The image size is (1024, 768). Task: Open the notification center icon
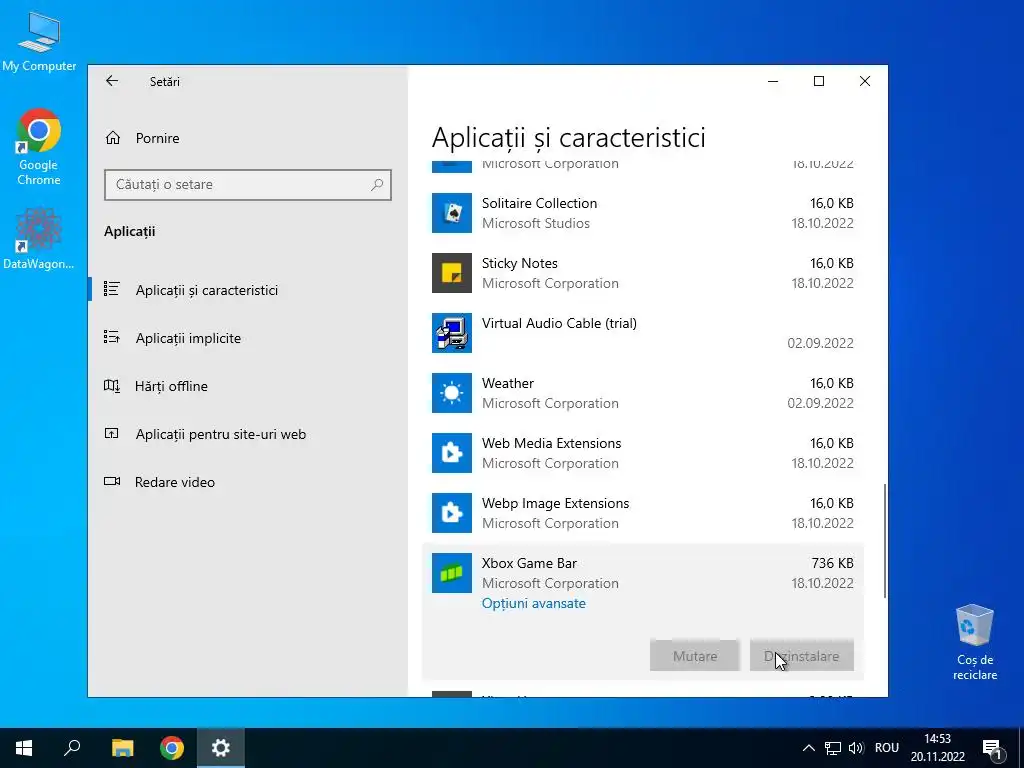pyautogui.click(x=992, y=748)
